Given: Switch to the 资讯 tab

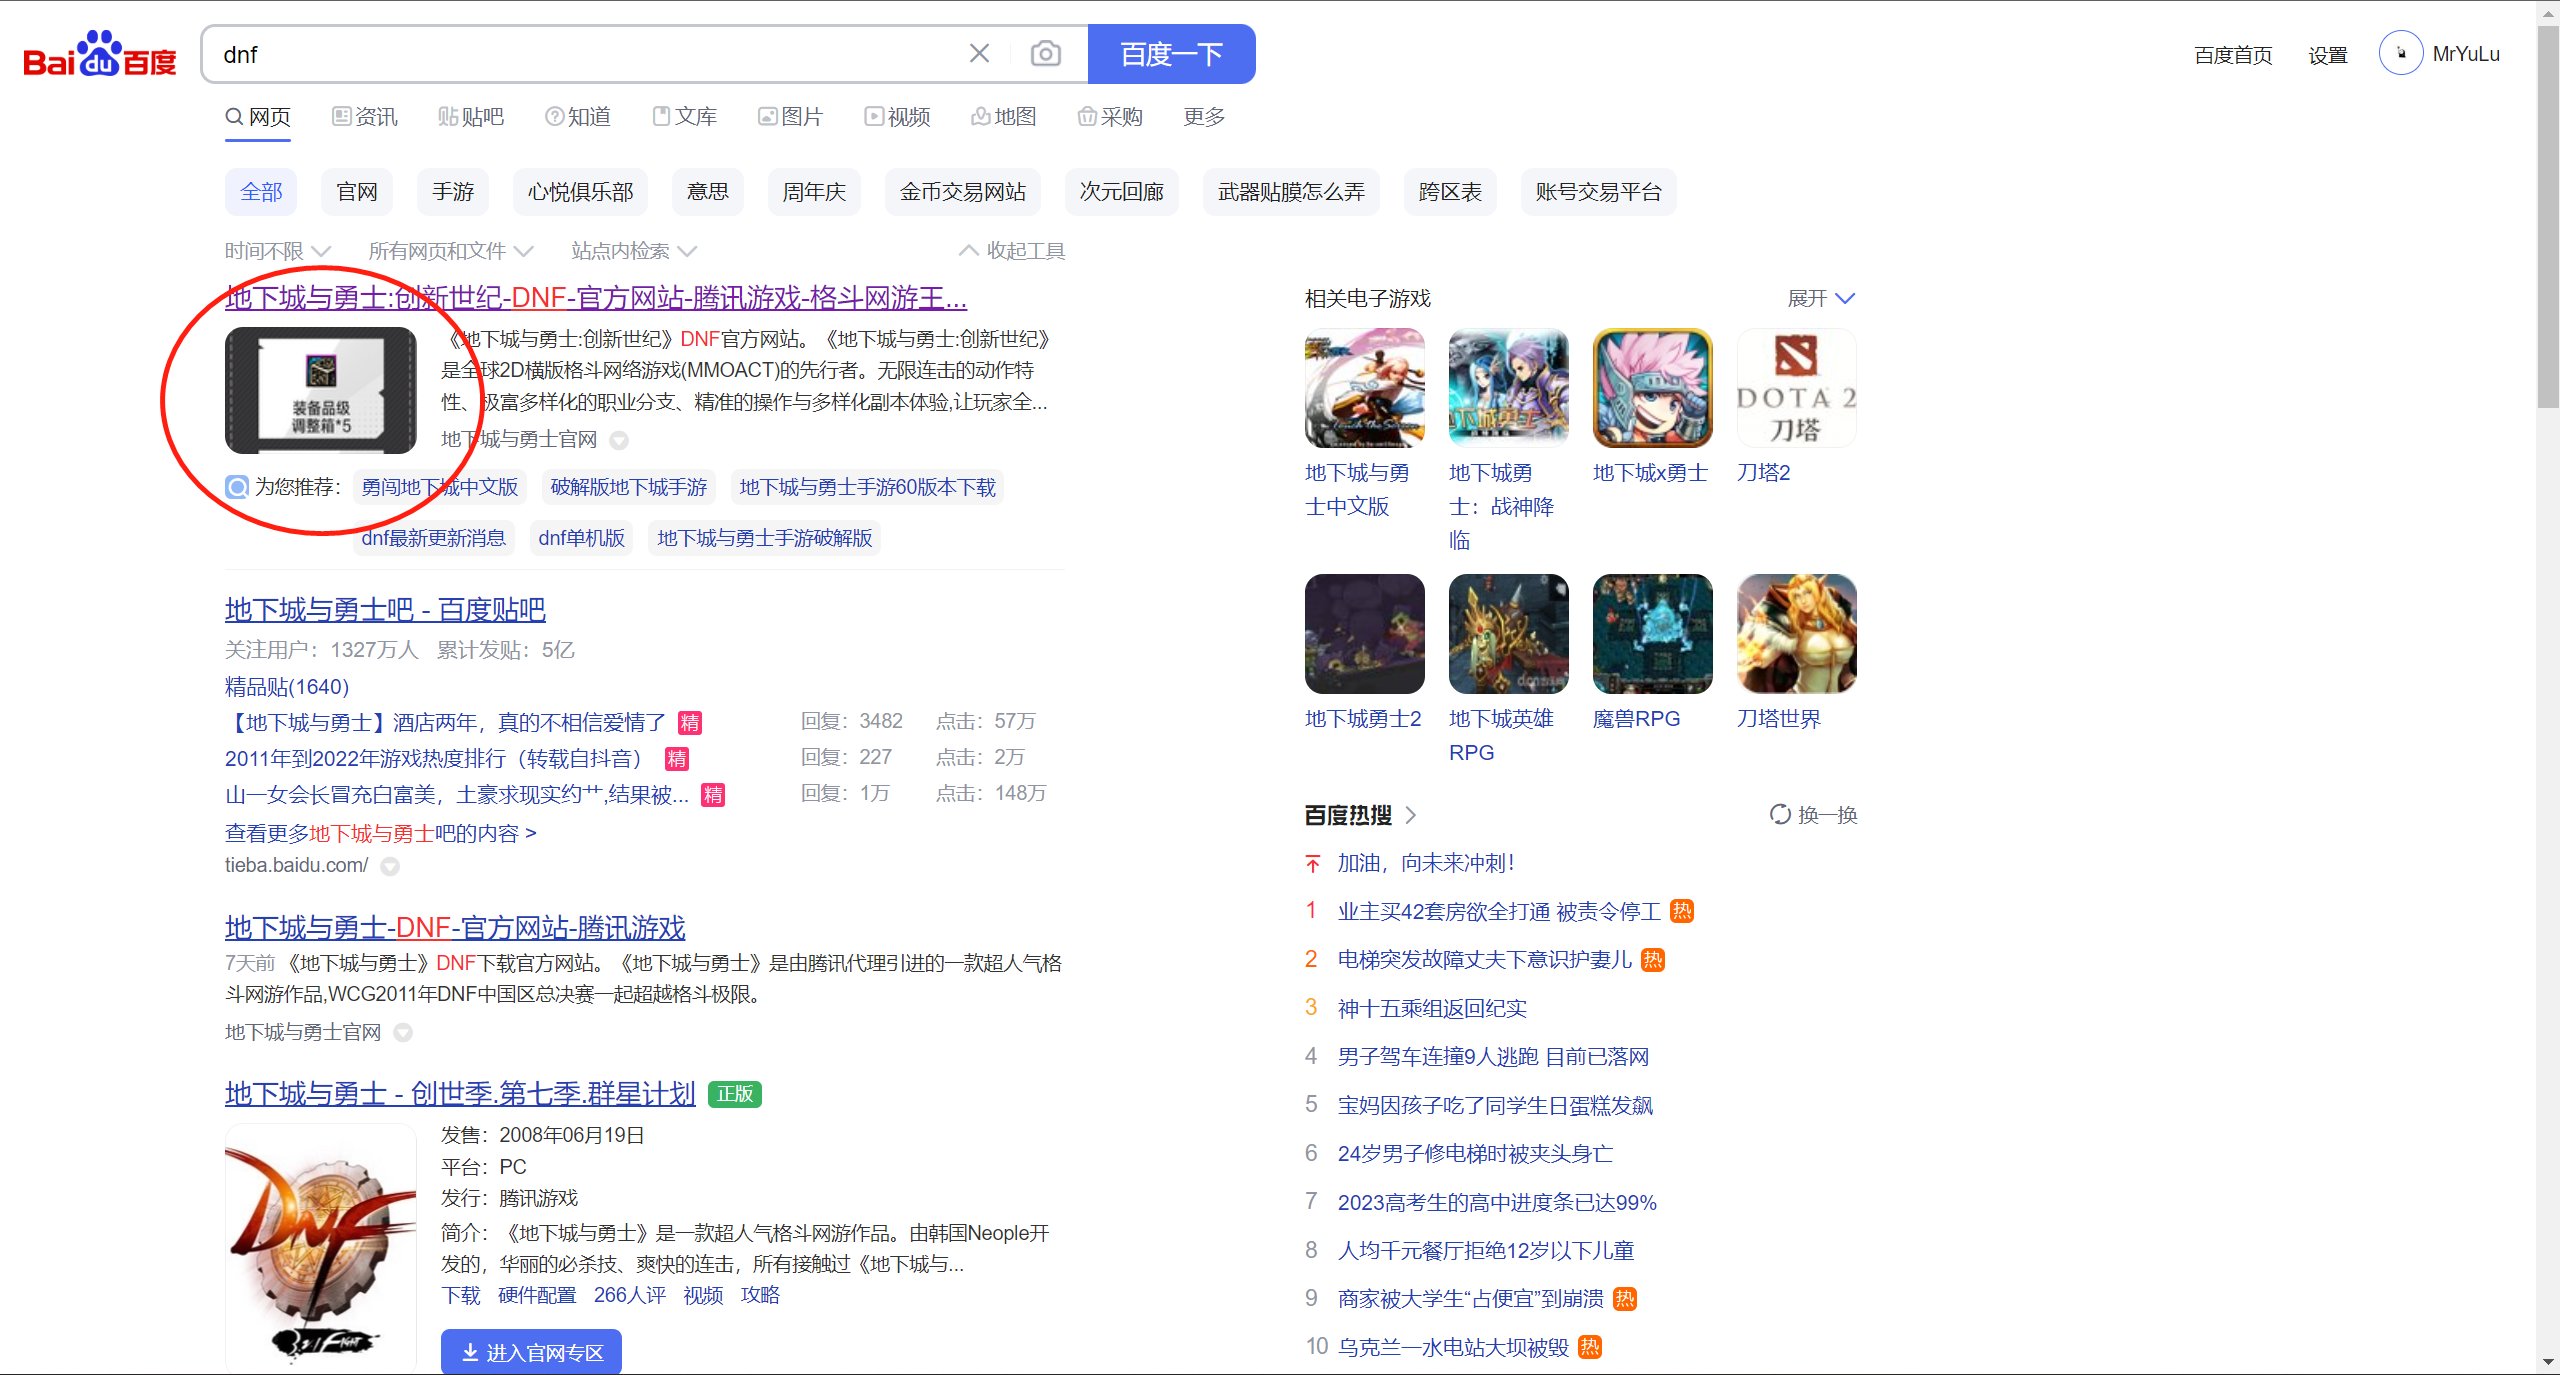Looking at the screenshot, I should click(x=365, y=117).
